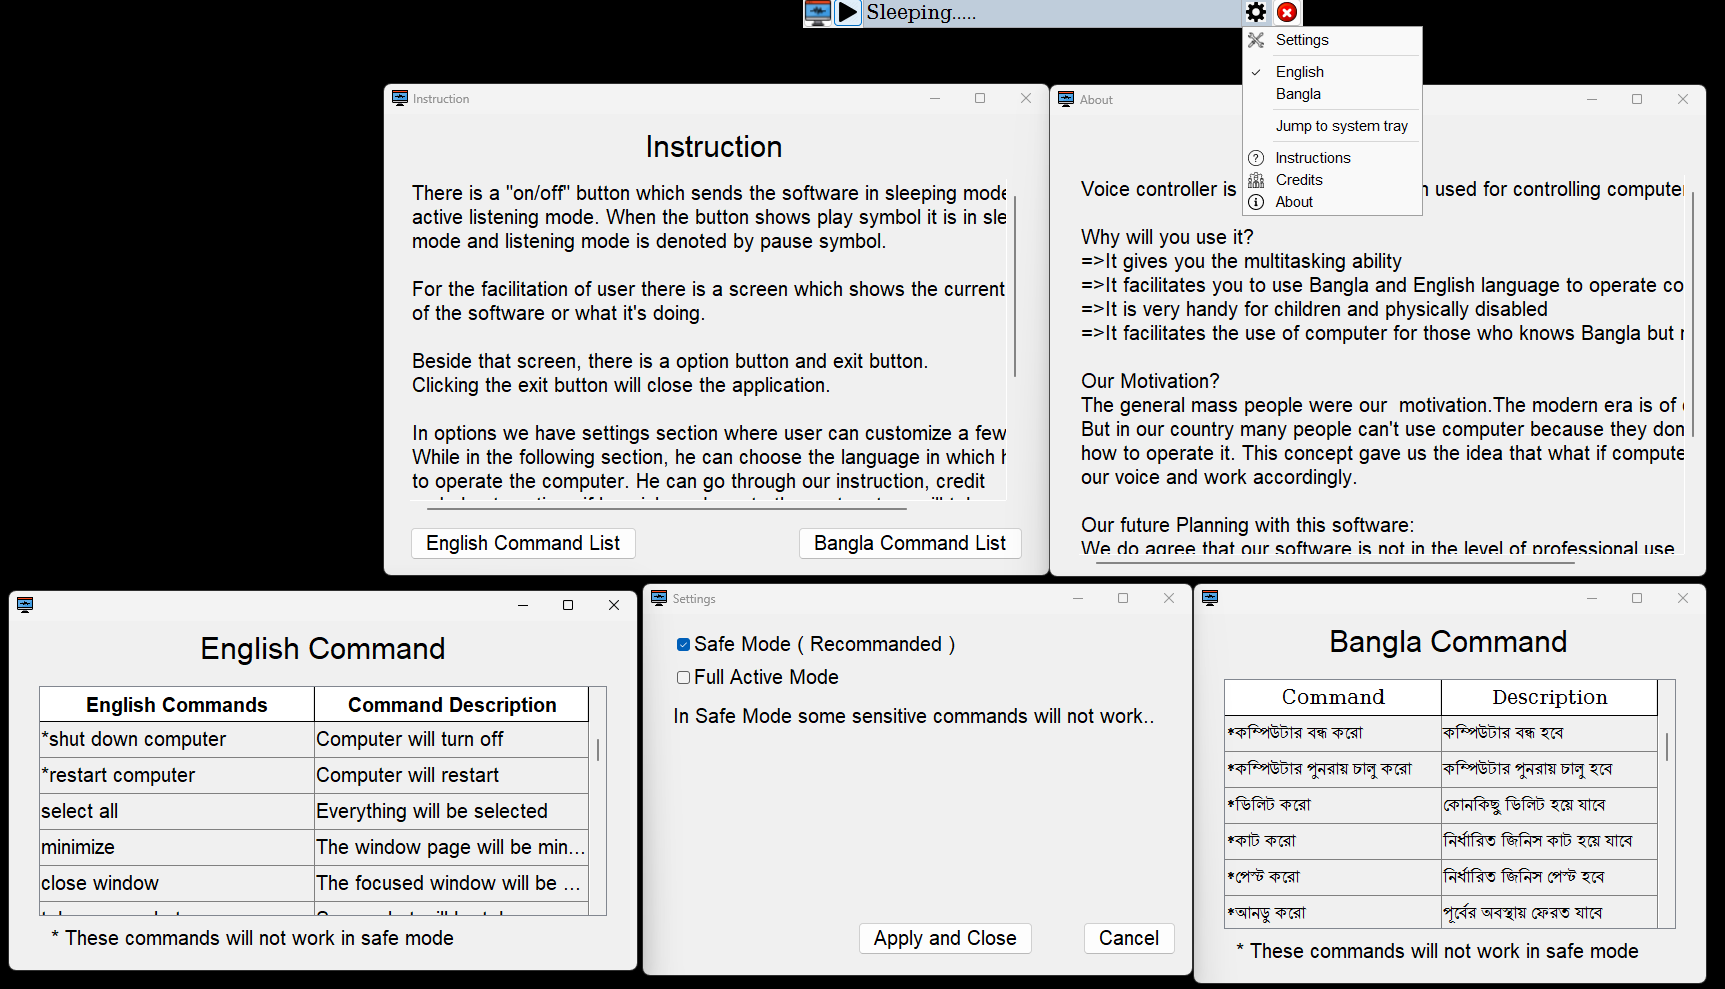Disable the Safe Mode checkbox
This screenshot has height=989, width=1725.
683,645
